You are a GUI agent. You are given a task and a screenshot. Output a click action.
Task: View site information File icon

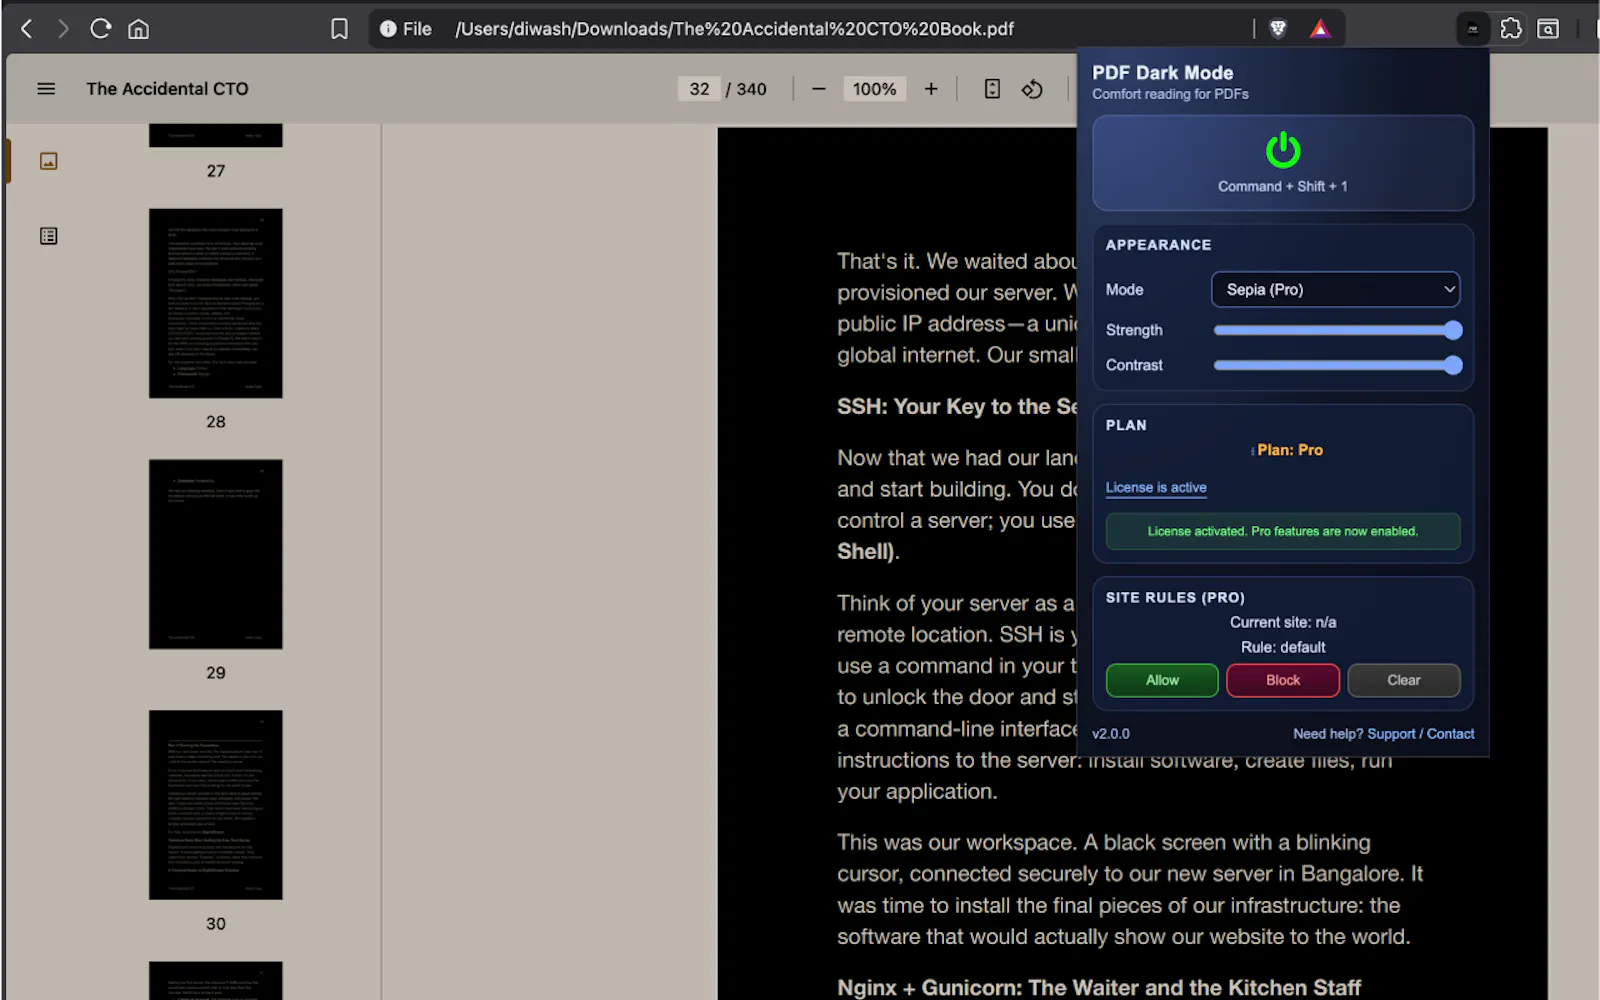[x=406, y=29]
